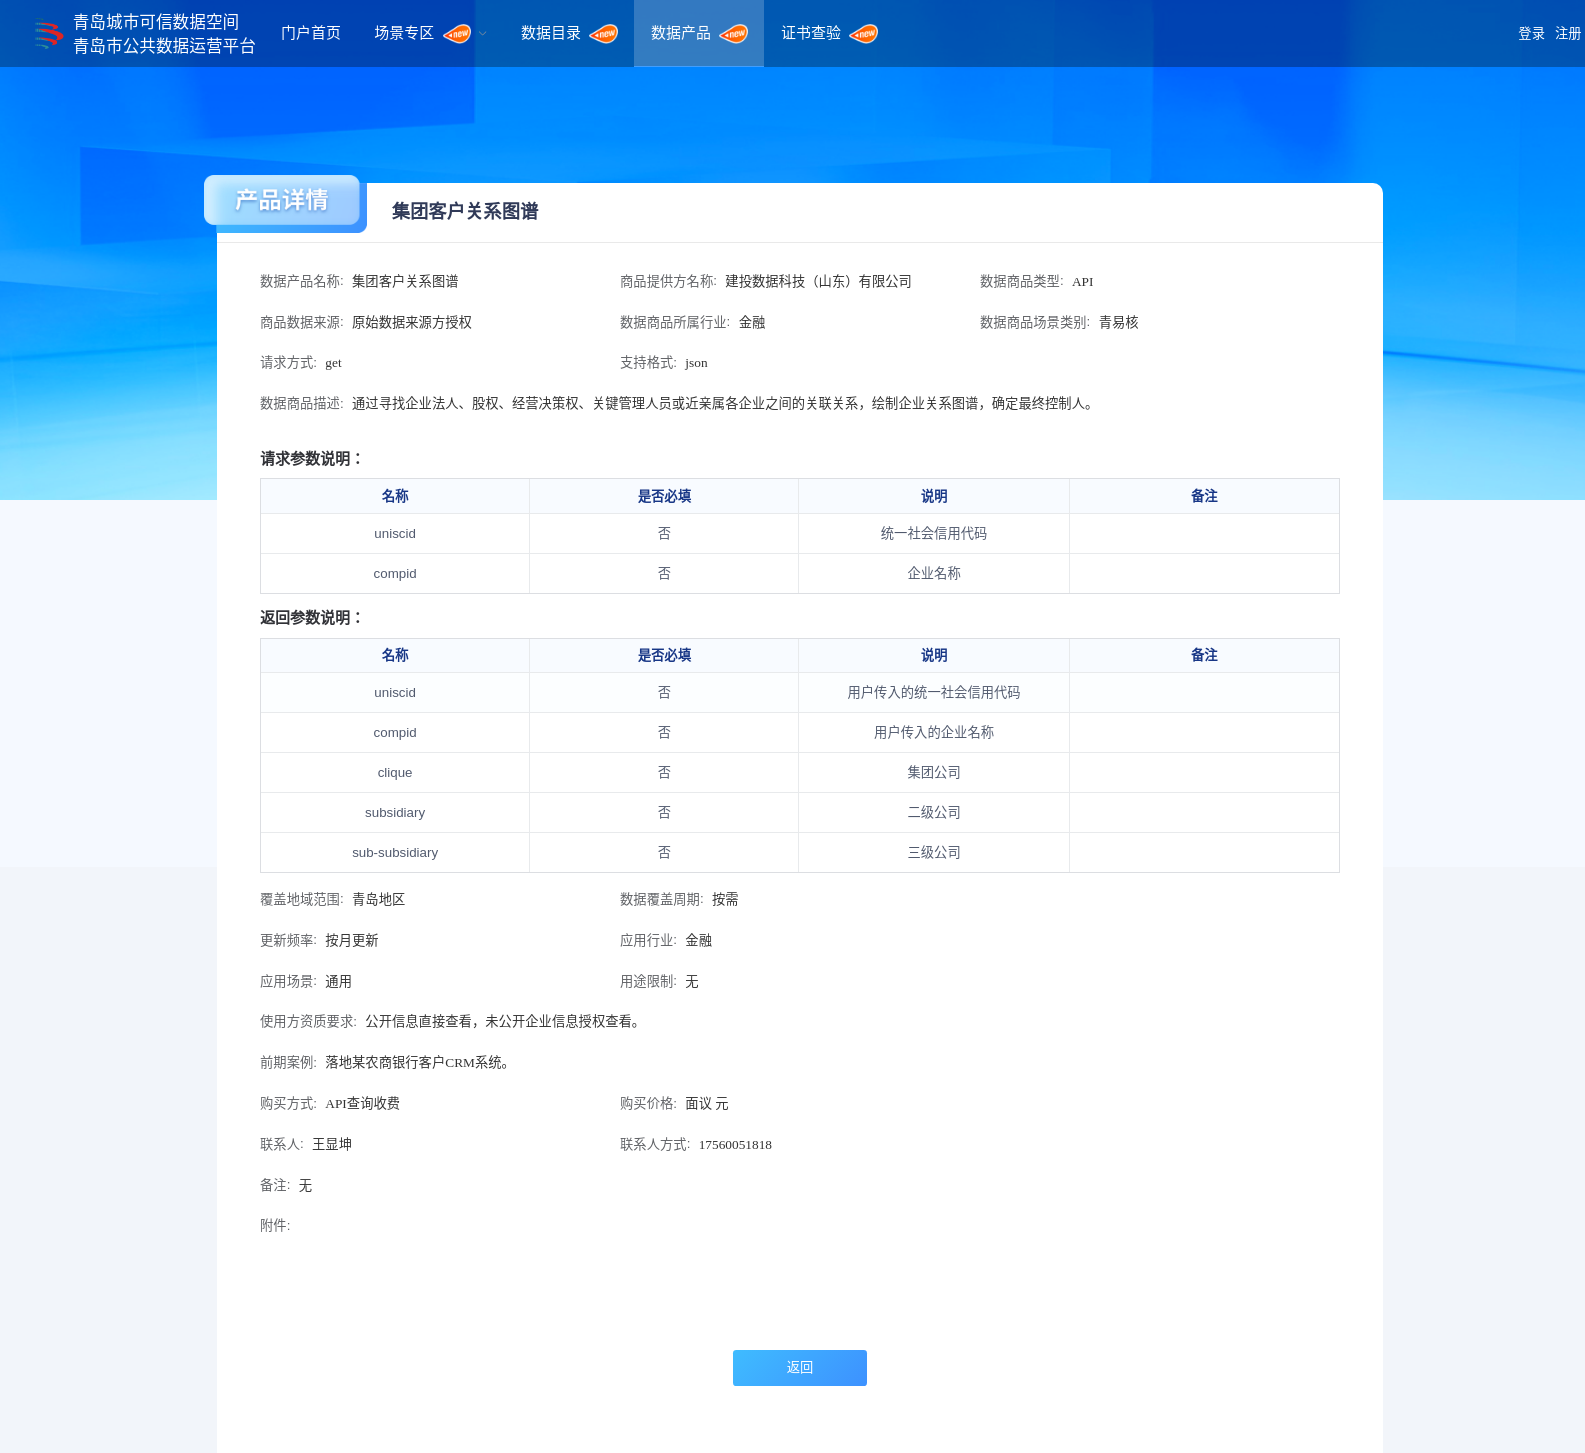The image size is (1585, 1453).
Task: Click purchase method value API查询收费
Action: pos(362,1104)
